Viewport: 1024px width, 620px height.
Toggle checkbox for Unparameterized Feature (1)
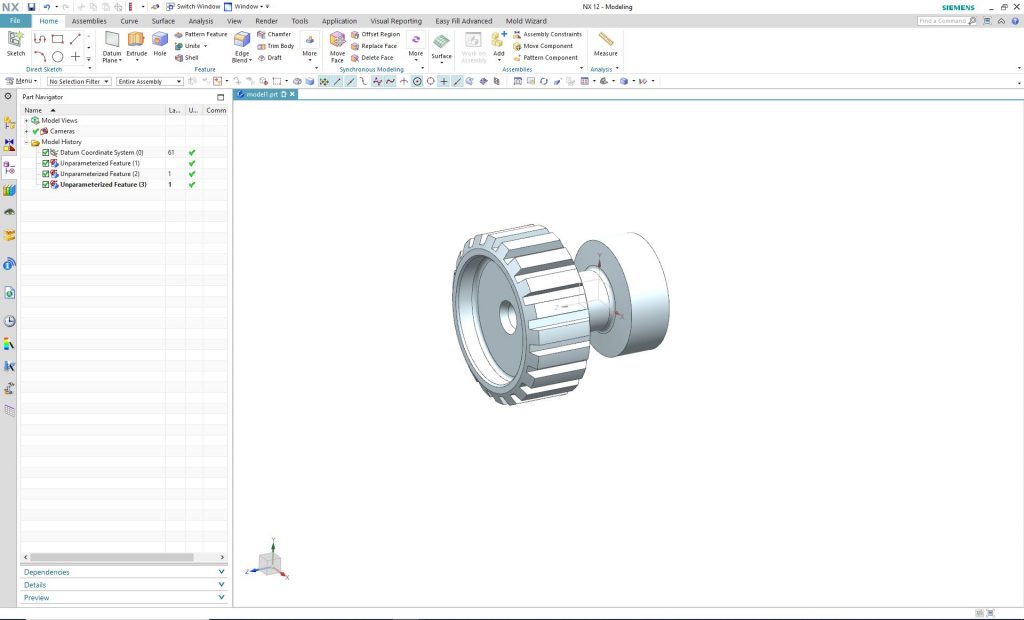(46, 163)
